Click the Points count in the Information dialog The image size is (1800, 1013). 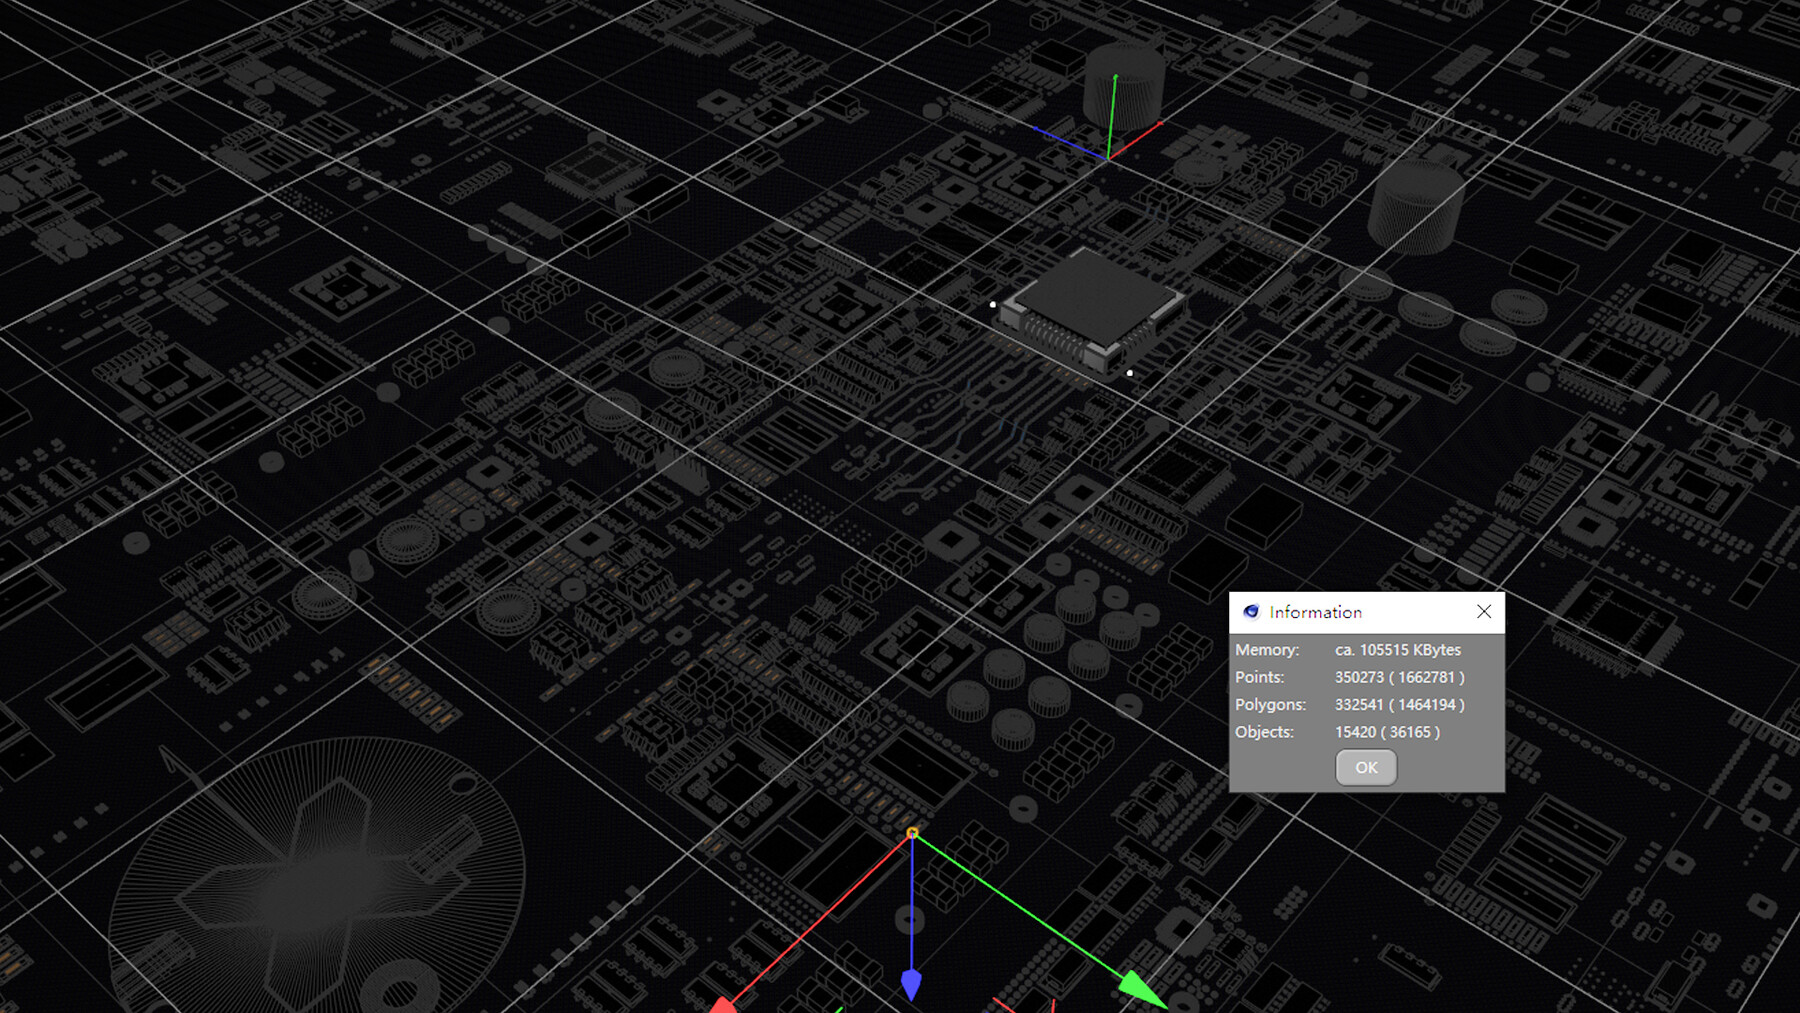pyautogui.click(x=1399, y=677)
